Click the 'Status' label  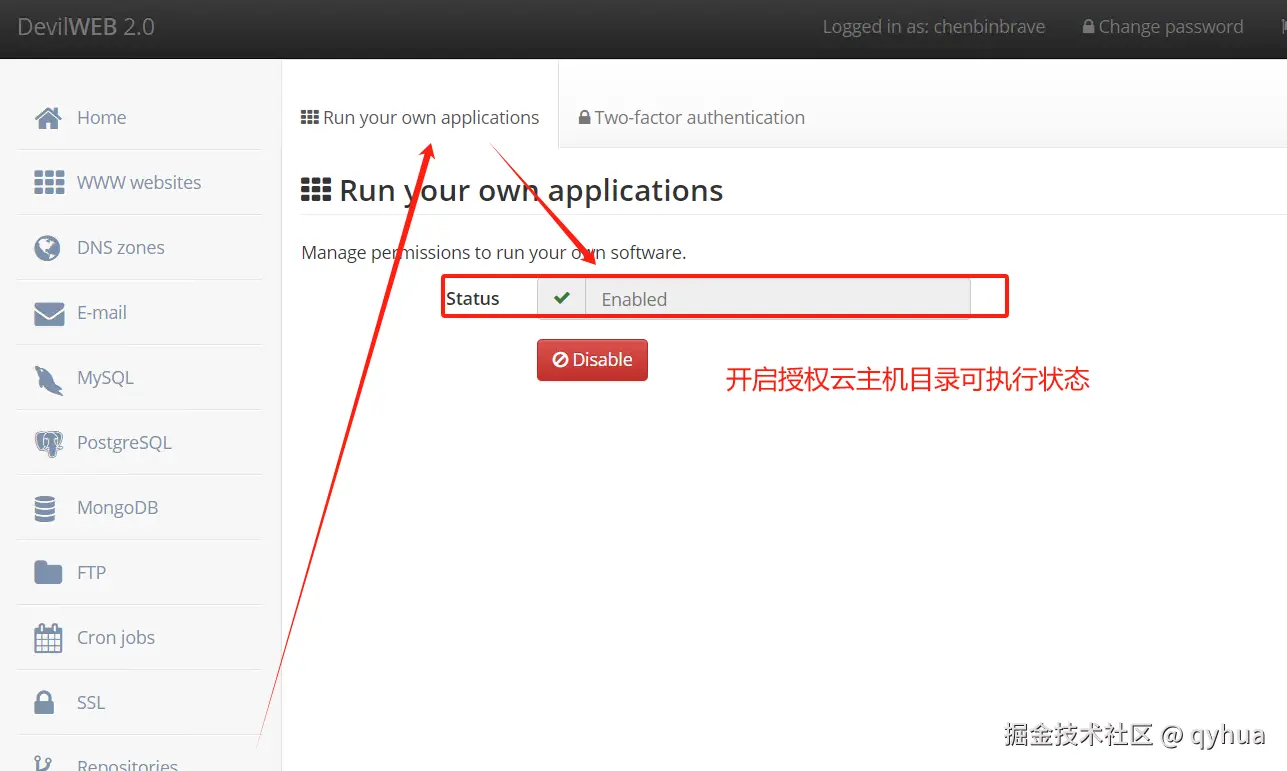point(473,298)
